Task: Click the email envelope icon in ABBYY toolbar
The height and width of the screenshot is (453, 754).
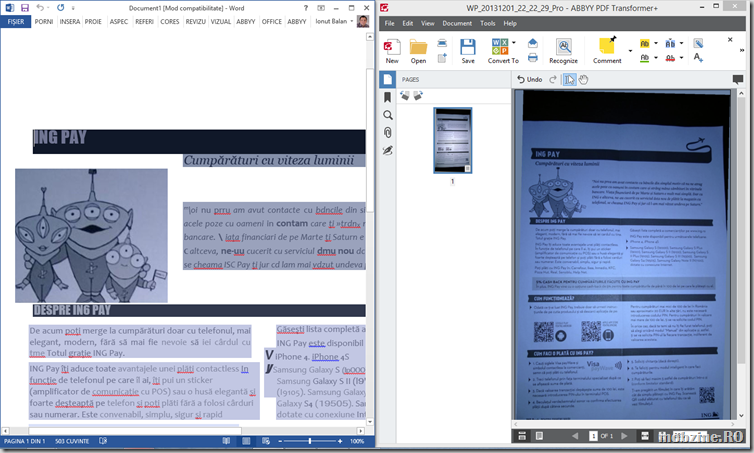Action: tap(532, 43)
